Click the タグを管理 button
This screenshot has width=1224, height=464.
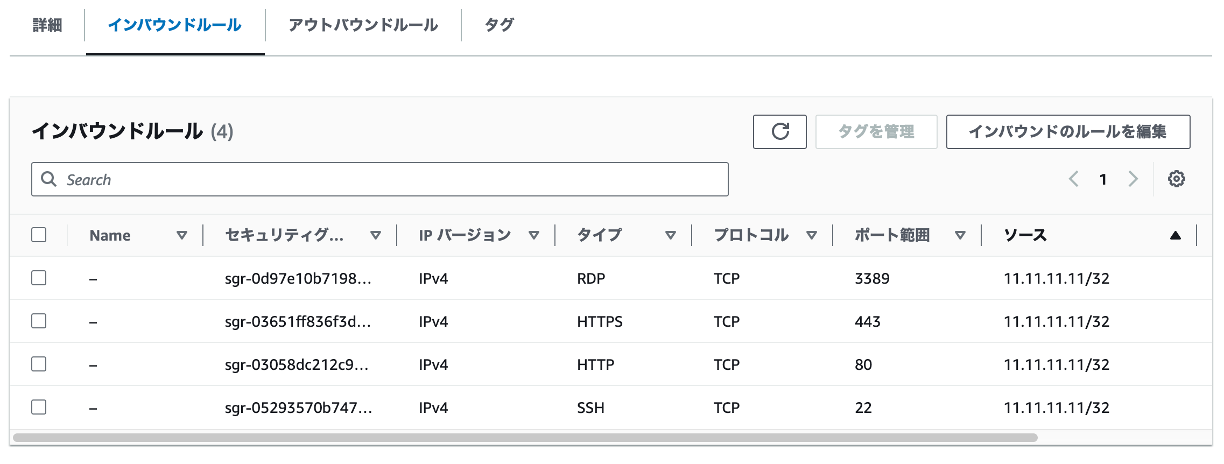pyautogui.click(x=877, y=131)
